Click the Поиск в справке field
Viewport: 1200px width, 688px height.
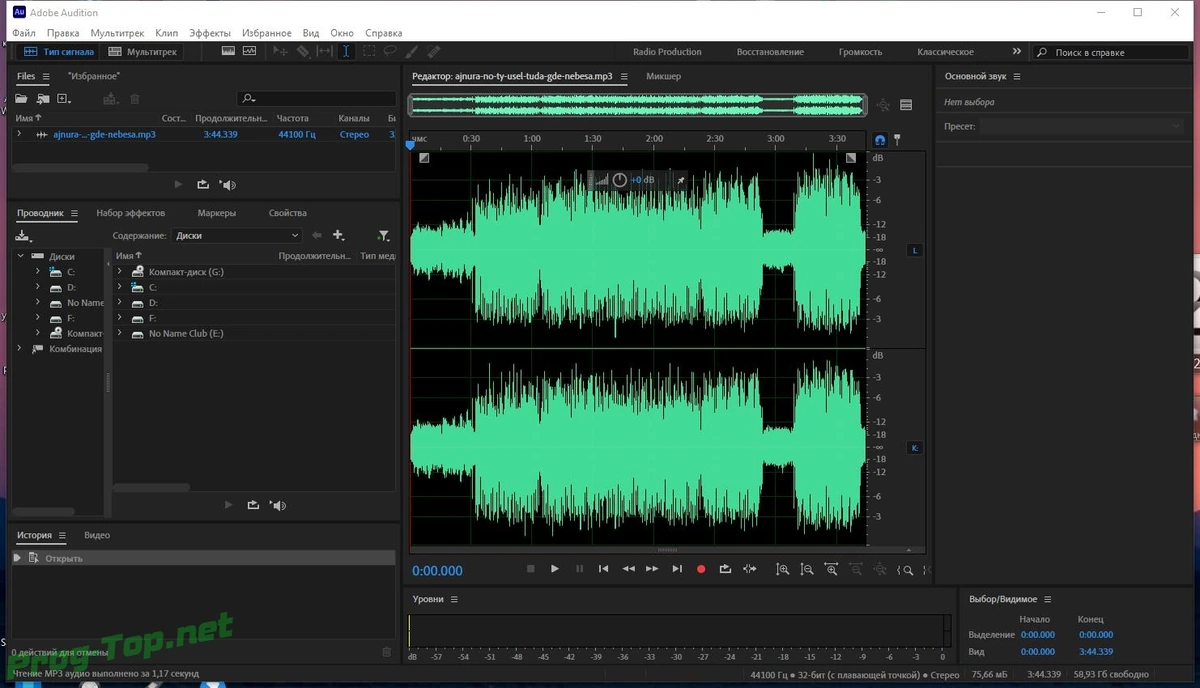click(x=1111, y=52)
